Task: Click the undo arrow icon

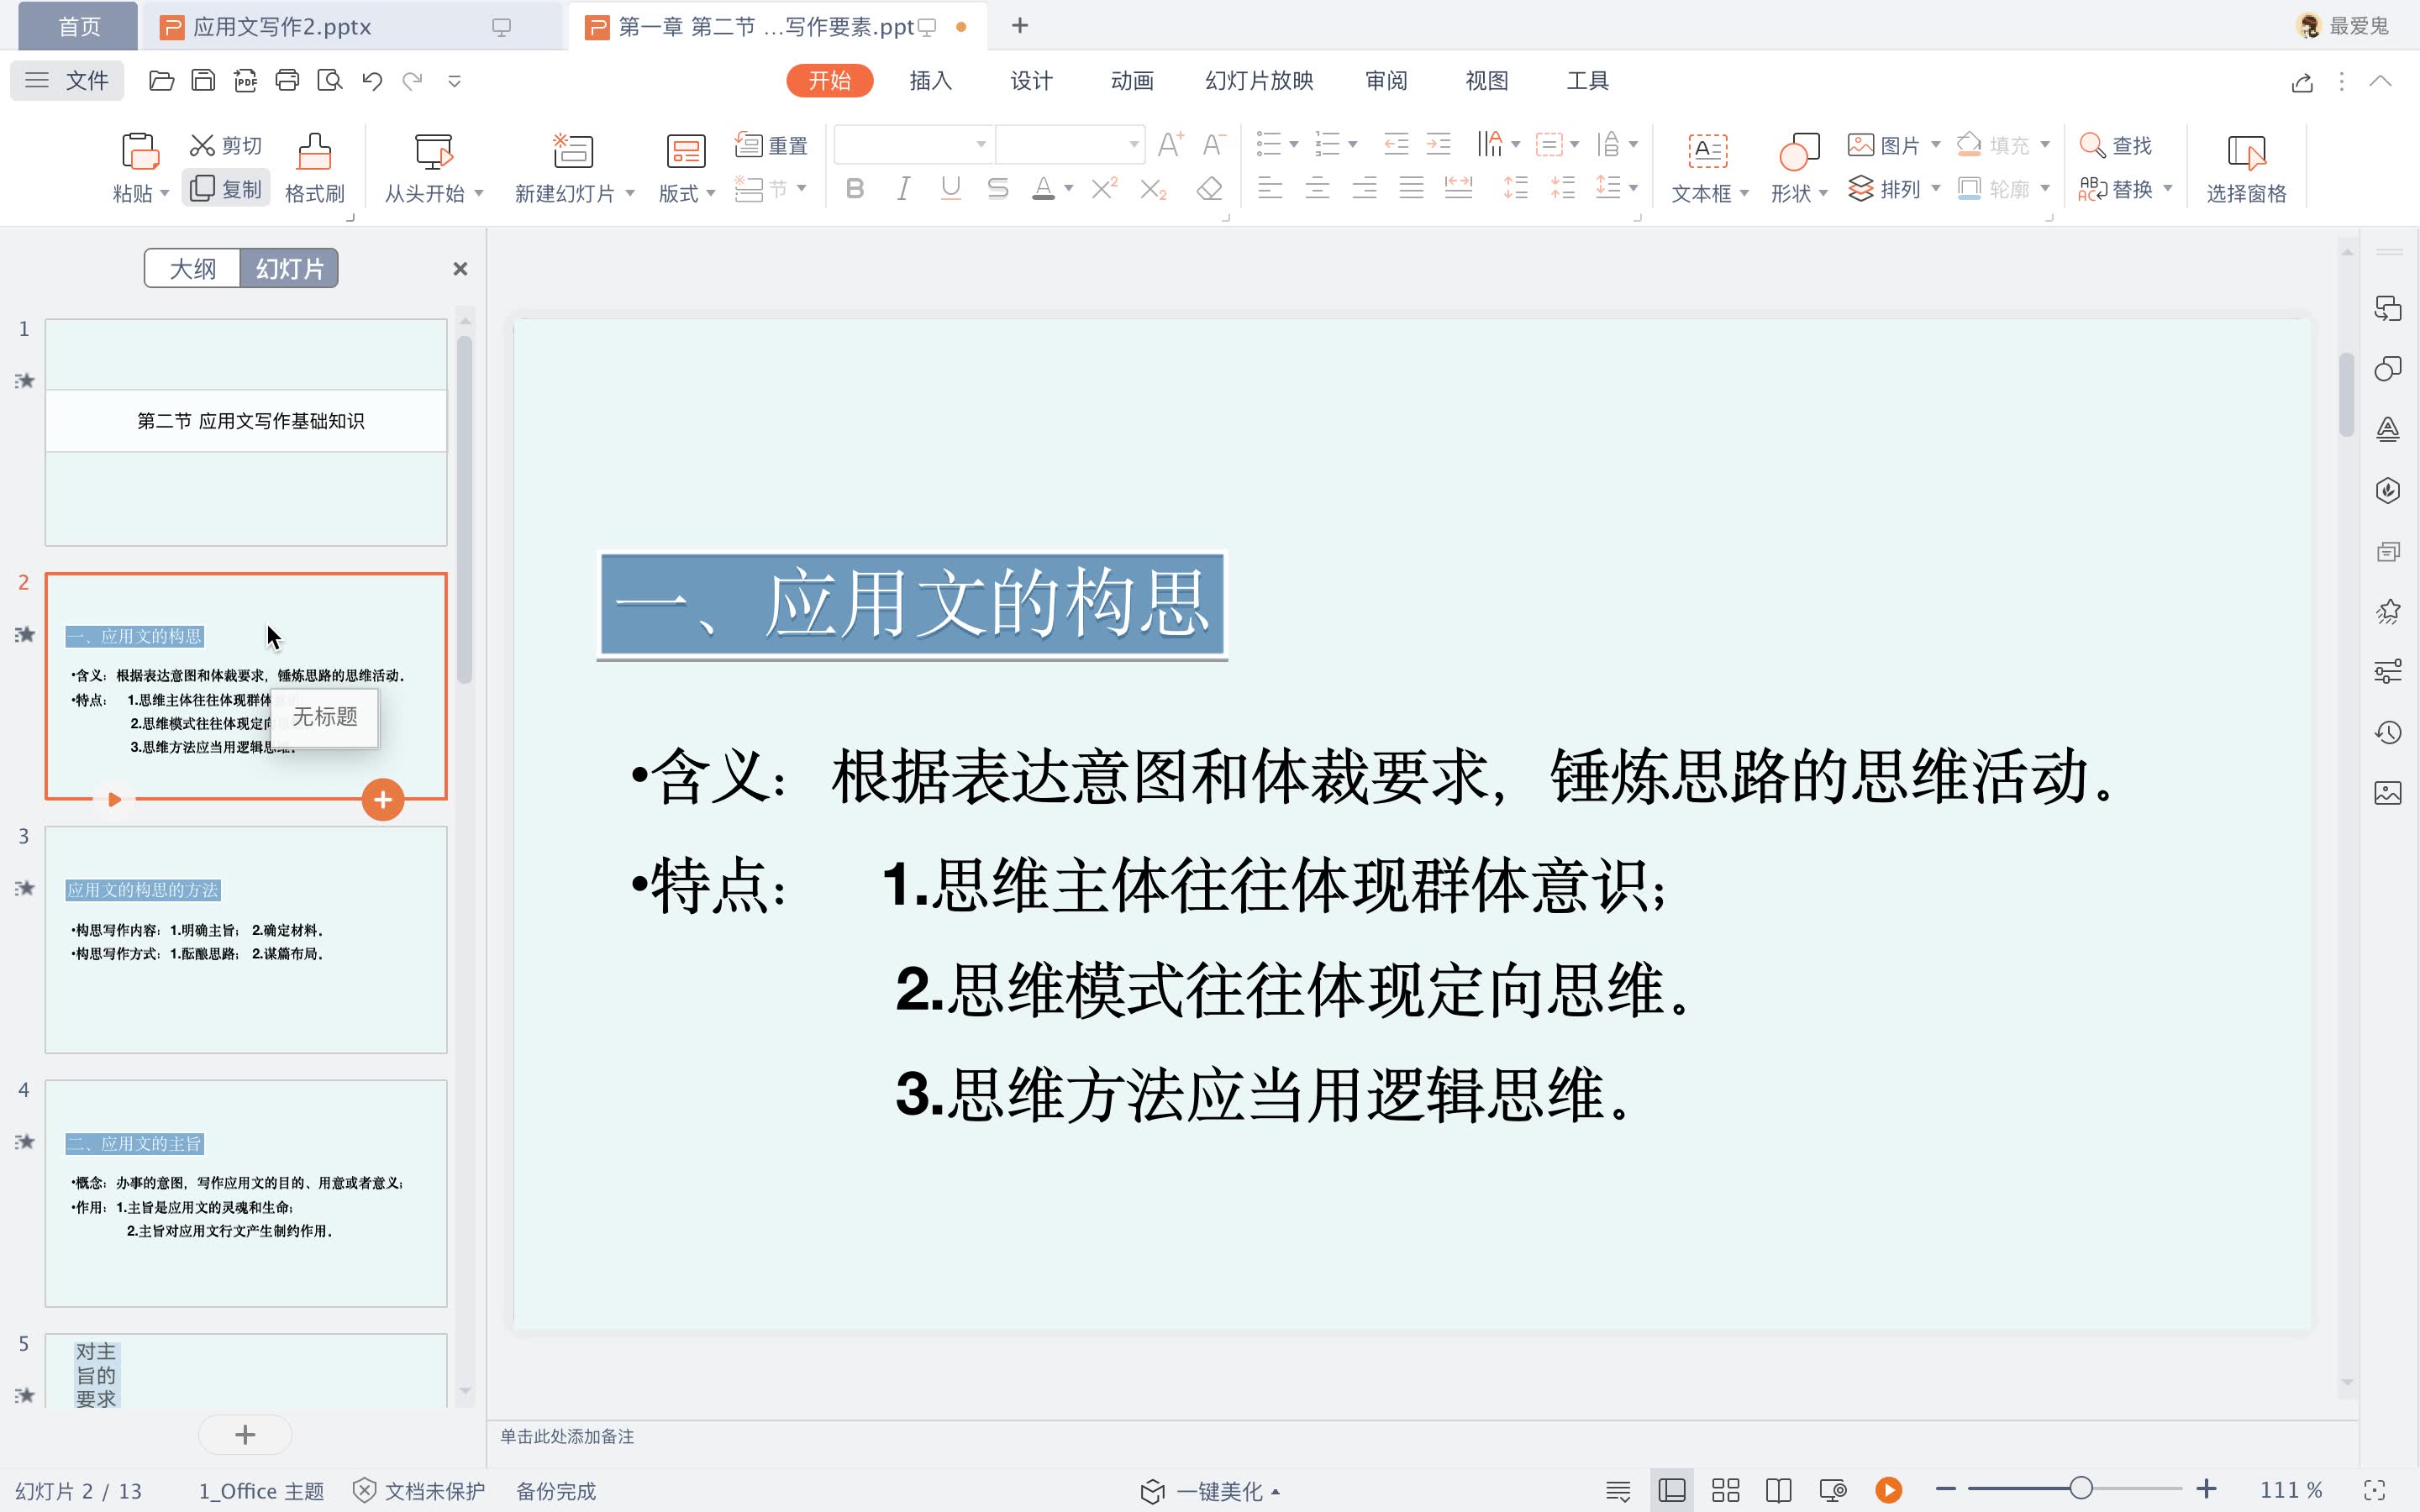Action: (x=372, y=81)
